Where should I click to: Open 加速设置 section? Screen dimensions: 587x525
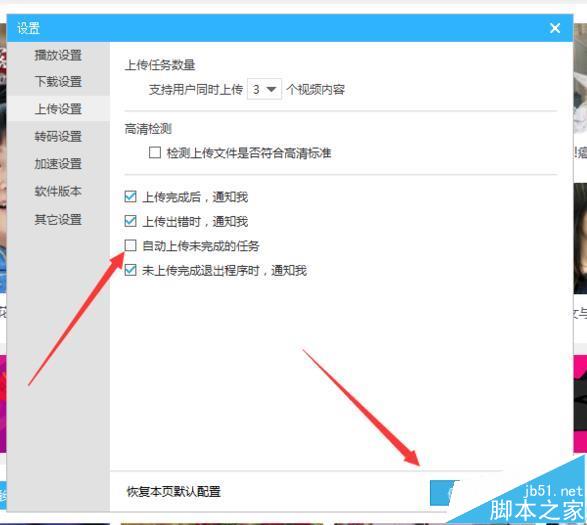click(58, 163)
